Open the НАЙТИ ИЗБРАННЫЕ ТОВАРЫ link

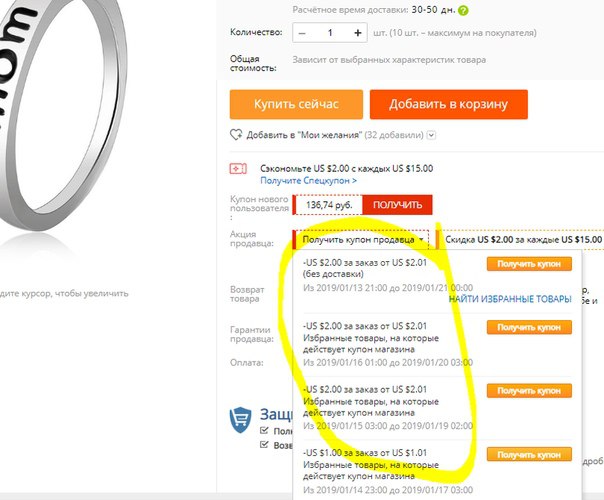click(510, 299)
